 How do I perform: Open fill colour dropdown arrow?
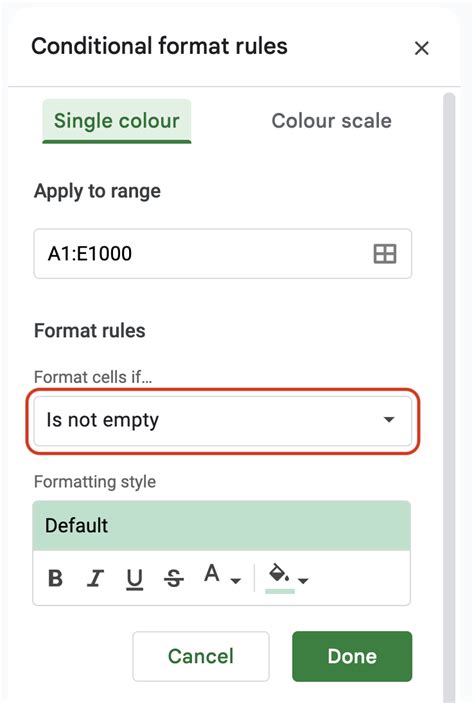pyautogui.click(x=303, y=581)
